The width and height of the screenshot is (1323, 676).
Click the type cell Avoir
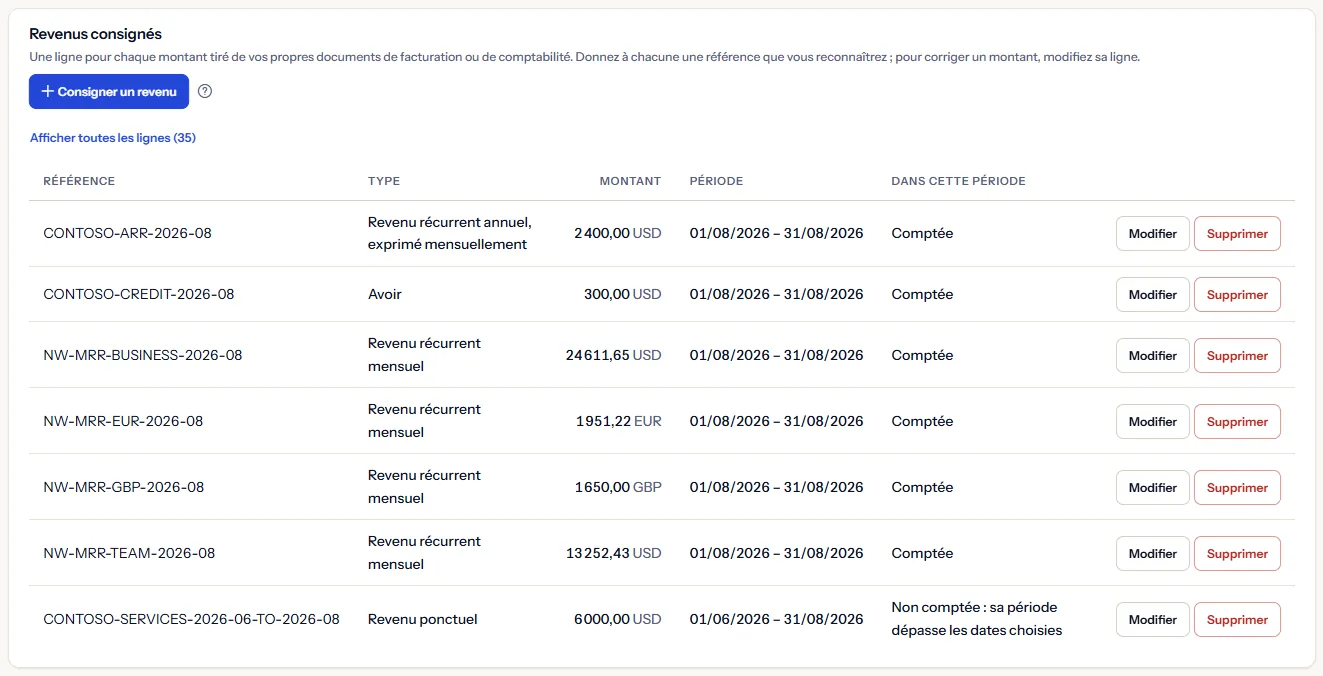(385, 294)
